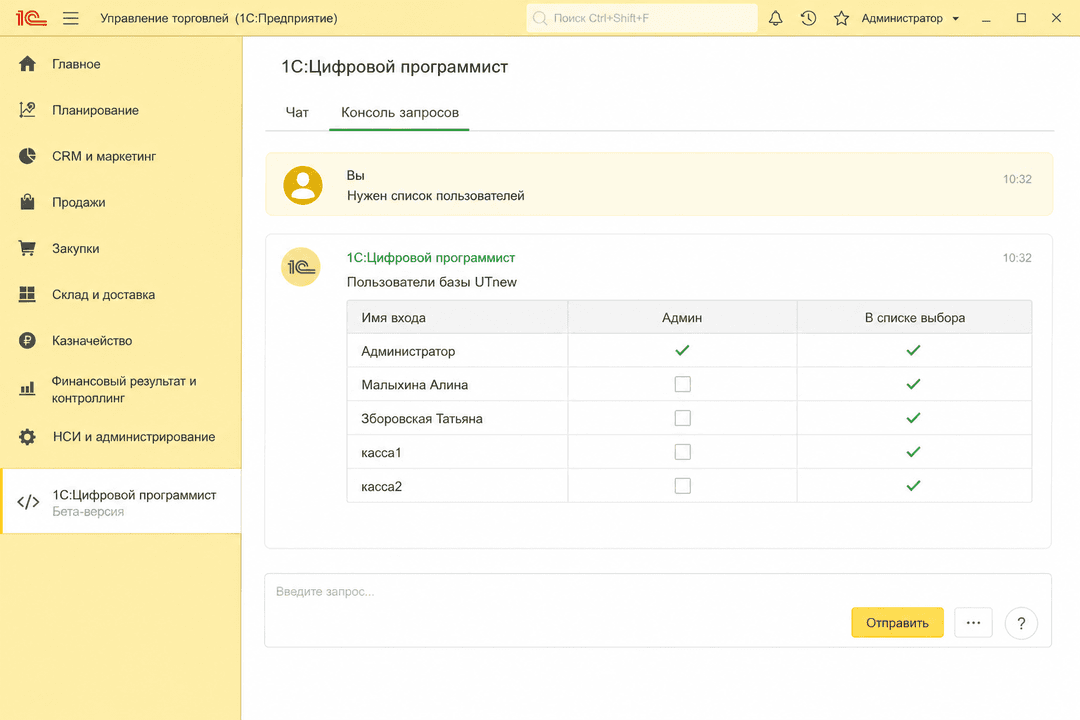This screenshot has height=720, width=1080.
Task: Open the Склад и доставка section
Action: click(103, 294)
